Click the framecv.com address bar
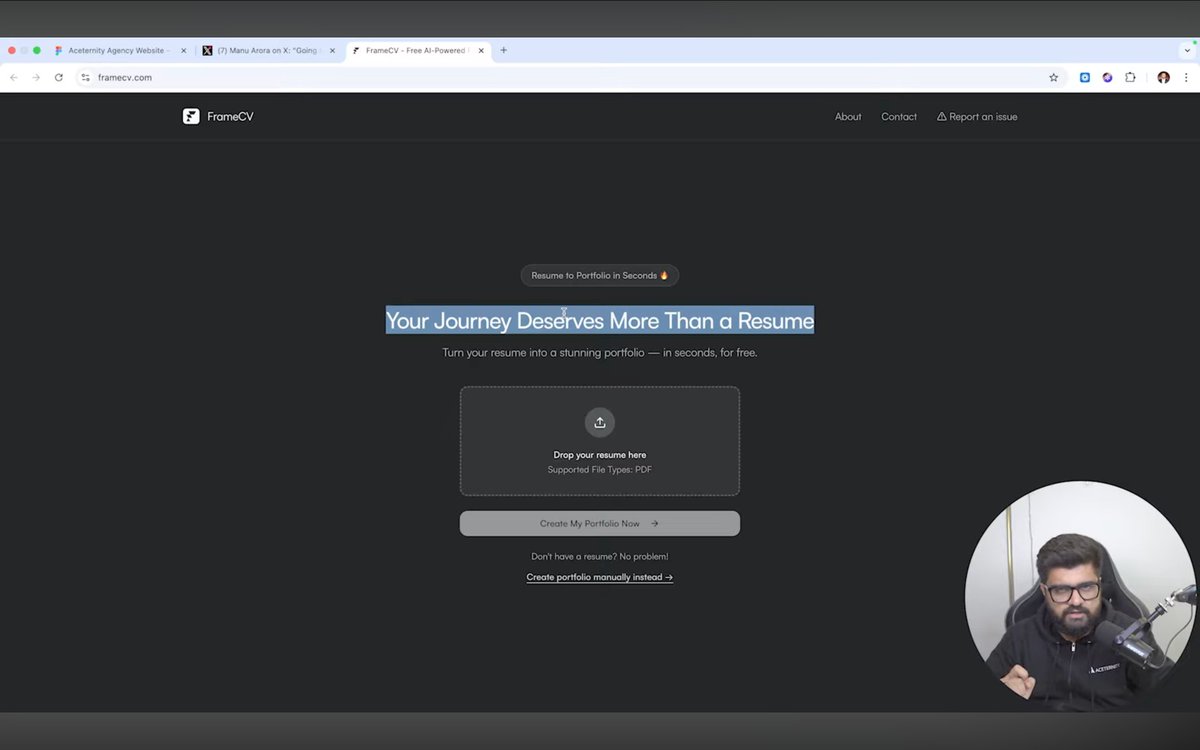Viewport: 1200px width, 750px height. (570, 77)
